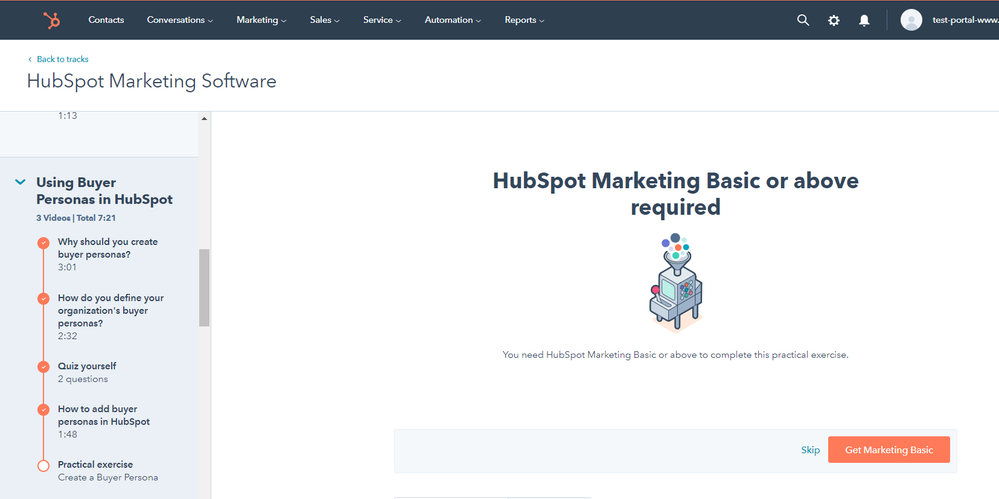Click the sidebar scroll-up arrow
Image resolution: width=999 pixels, height=499 pixels.
pyautogui.click(x=204, y=119)
